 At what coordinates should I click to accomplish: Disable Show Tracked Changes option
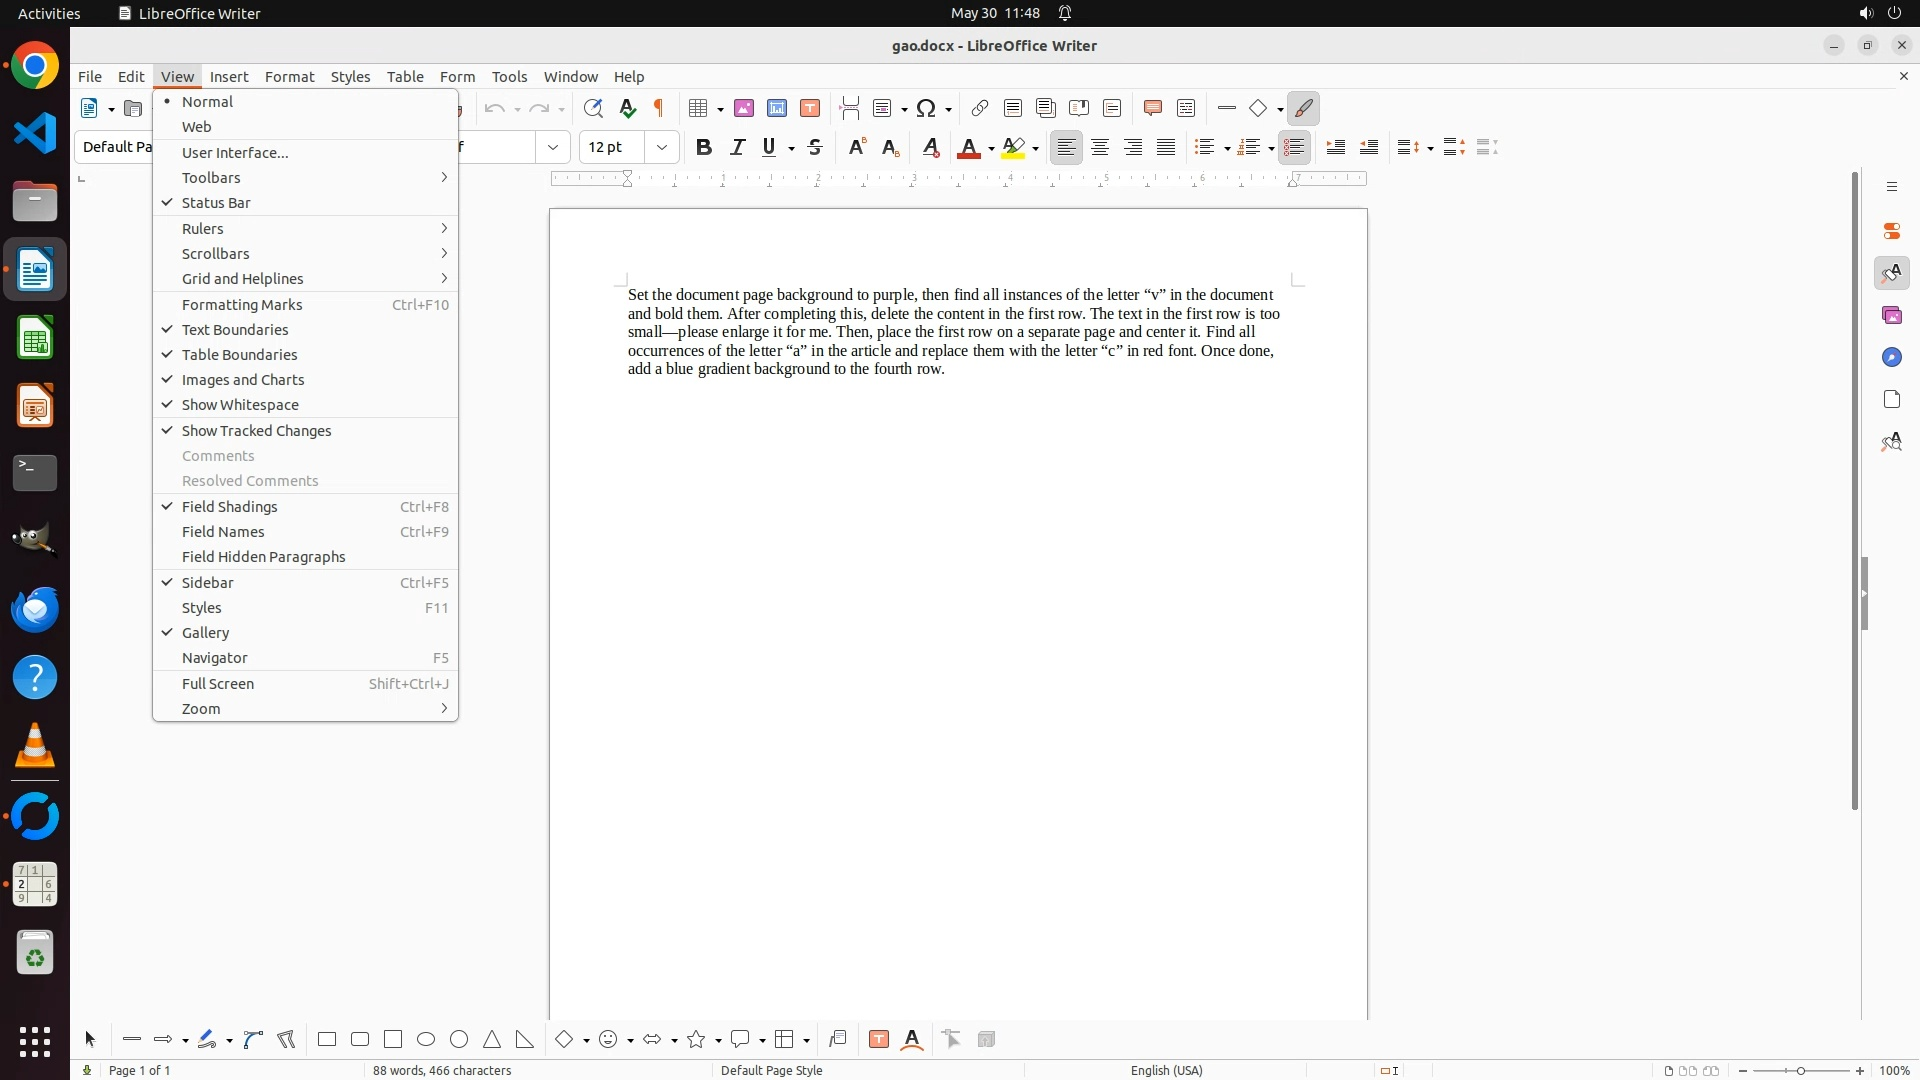[256, 431]
